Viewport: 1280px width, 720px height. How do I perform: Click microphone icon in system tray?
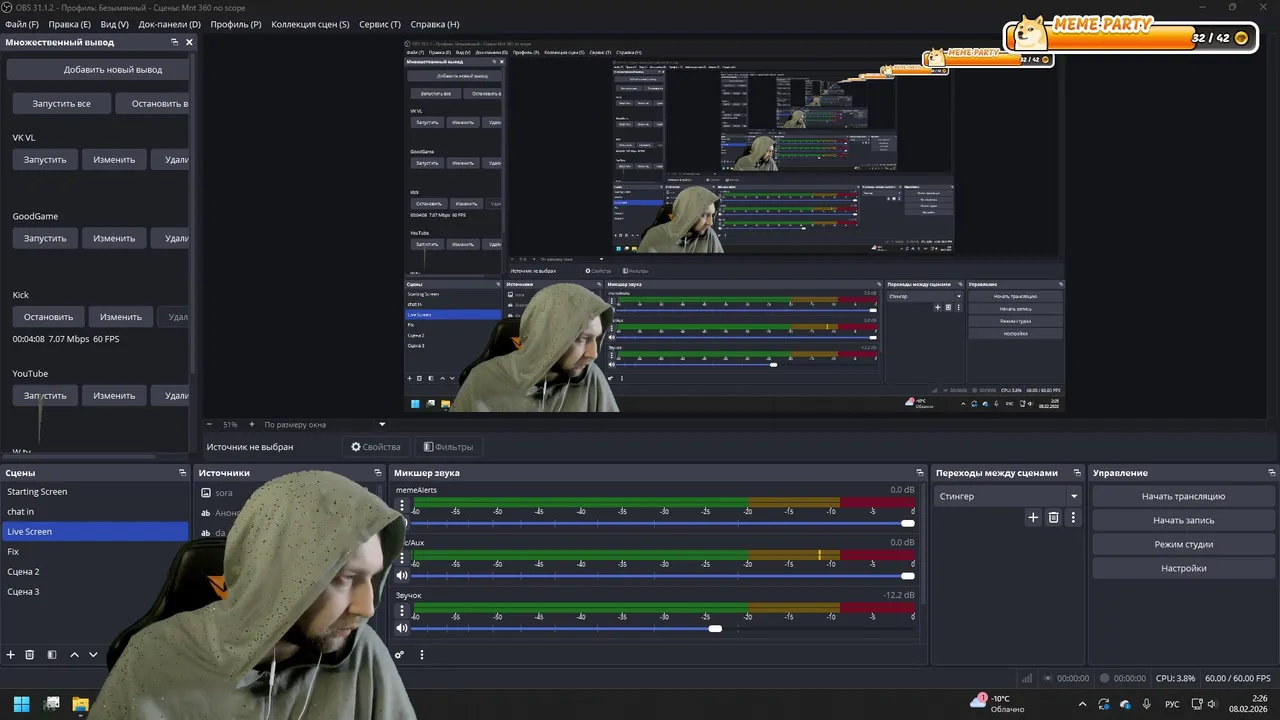[x=1146, y=704]
